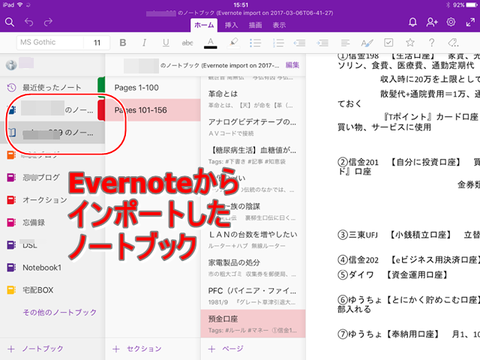Open paragraph alignment options
Image resolution: width=480 pixels, height=360 pixels.
point(345,43)
